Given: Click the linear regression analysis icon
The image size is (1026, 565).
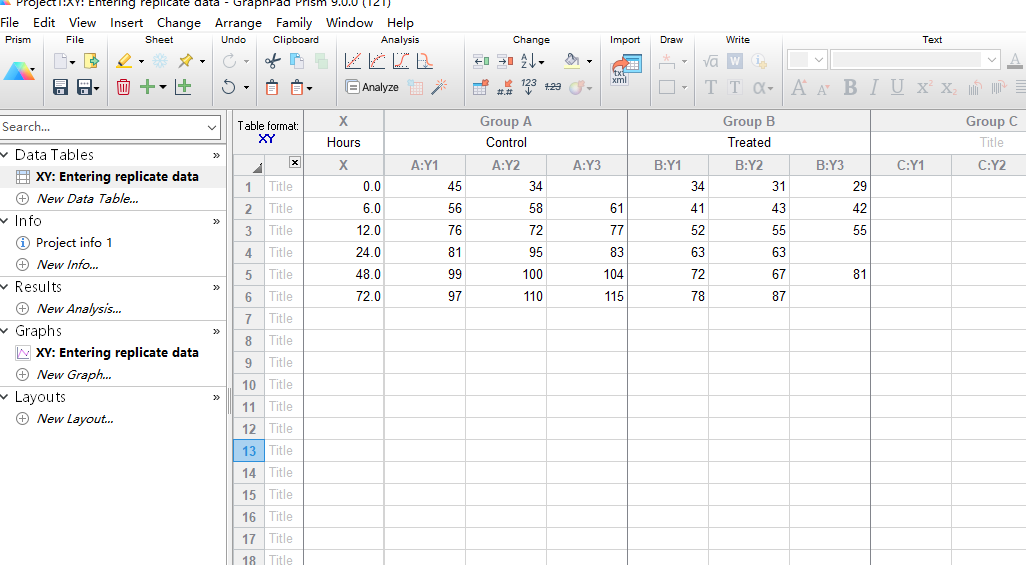Looking at the screenshot, I should pos(353,61).
